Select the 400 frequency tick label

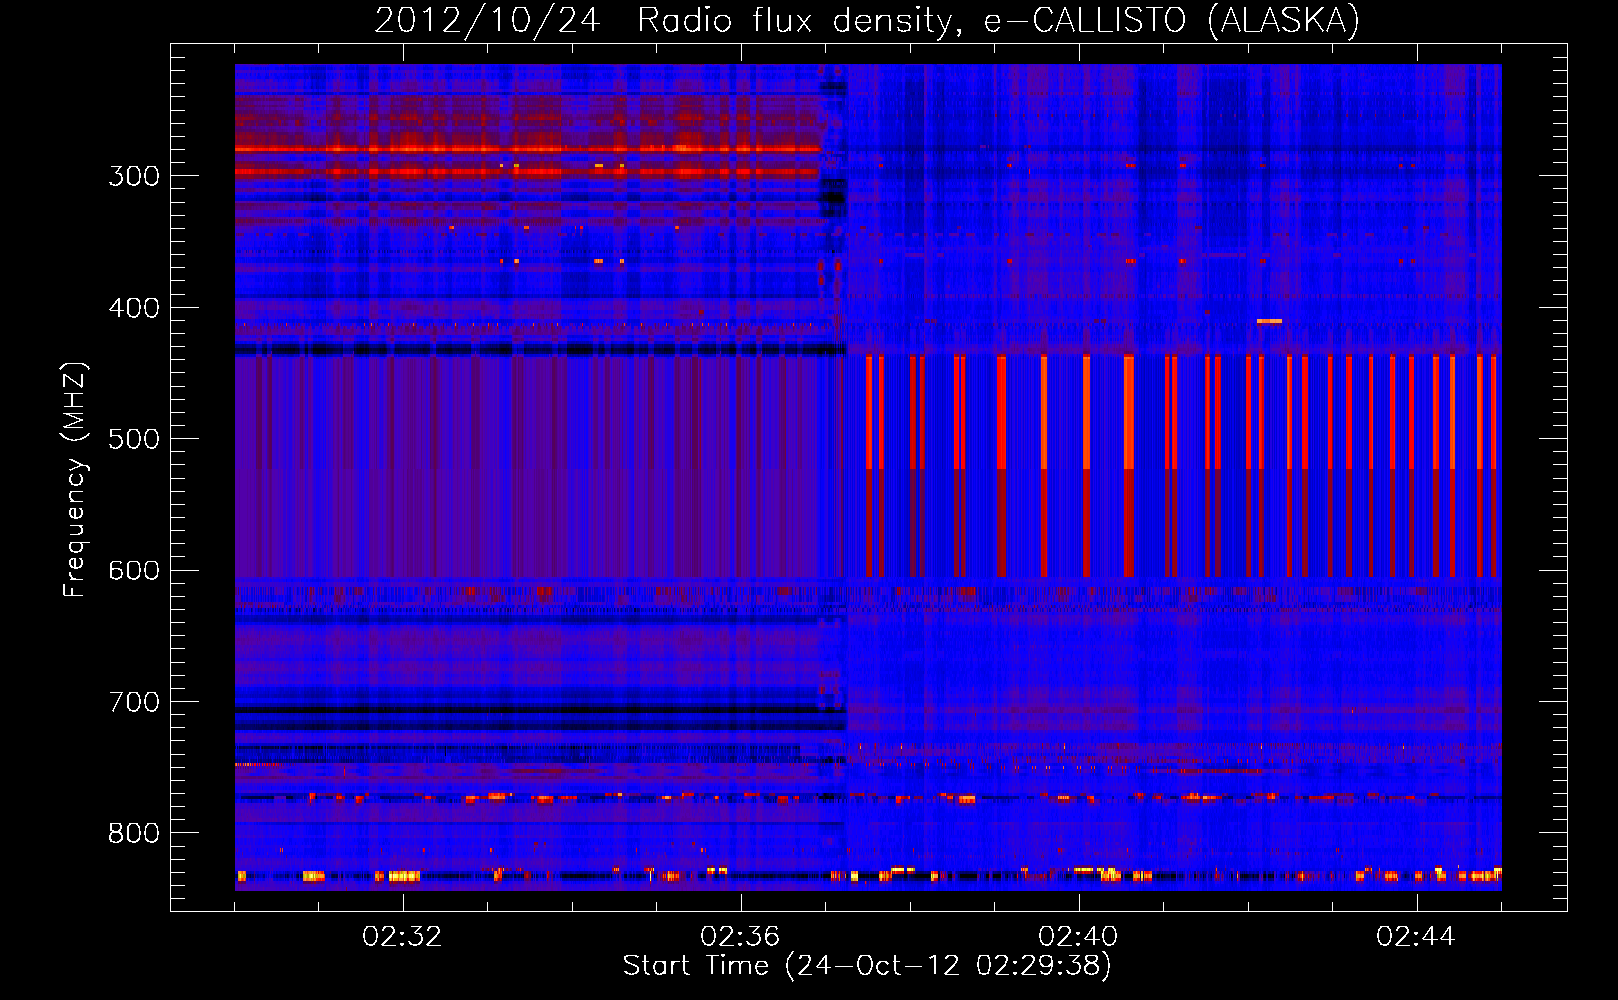pos(134,308)
